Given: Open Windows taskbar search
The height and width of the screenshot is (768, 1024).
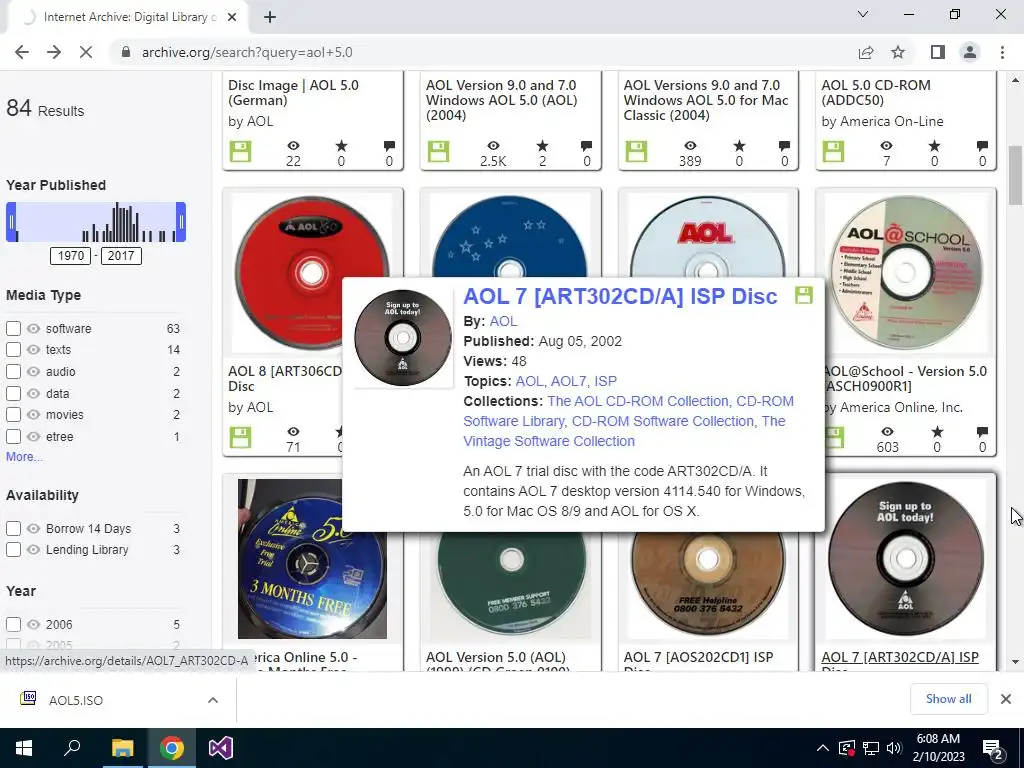Looking at the screenshot, I should click(72, 748).
